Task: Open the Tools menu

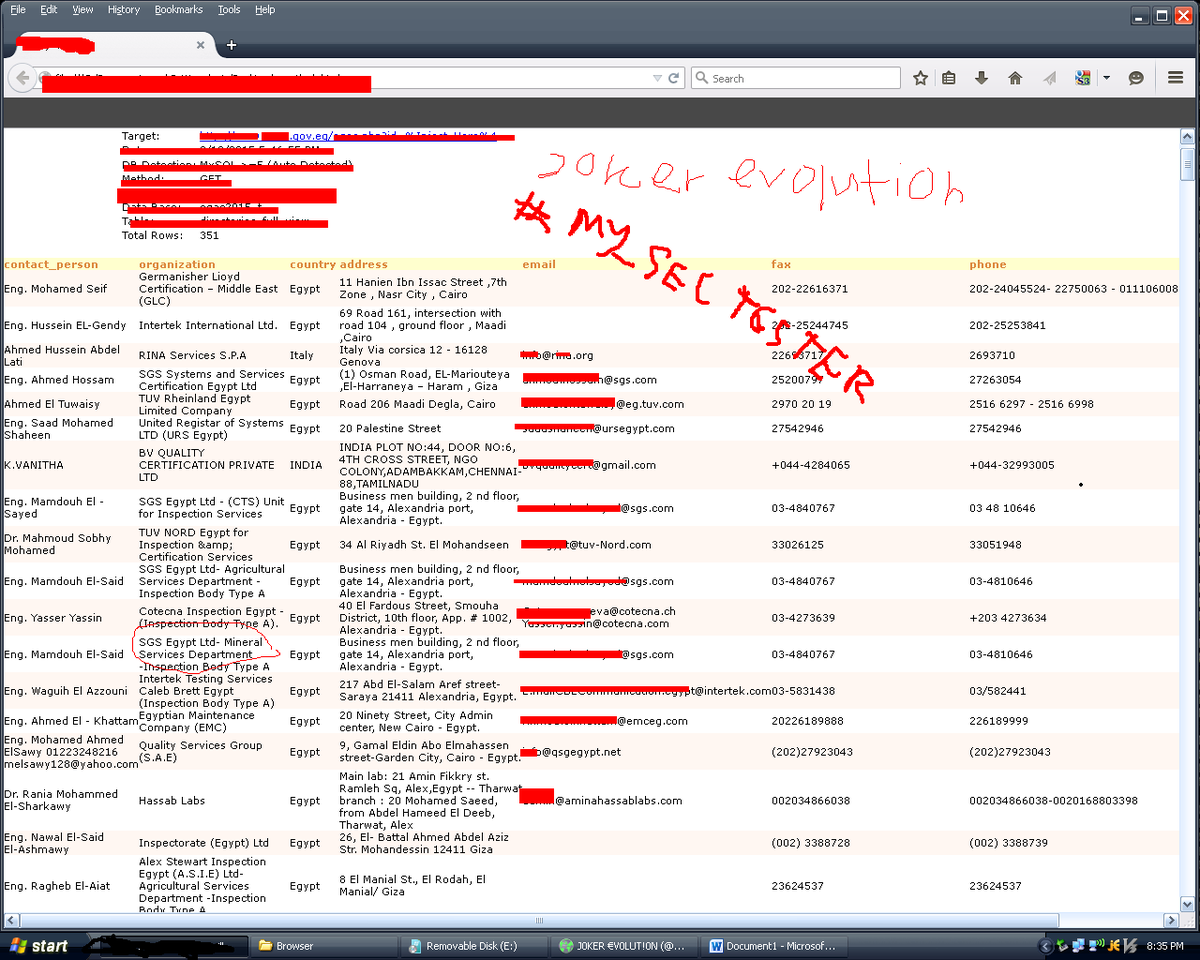Action: point(229,9)
